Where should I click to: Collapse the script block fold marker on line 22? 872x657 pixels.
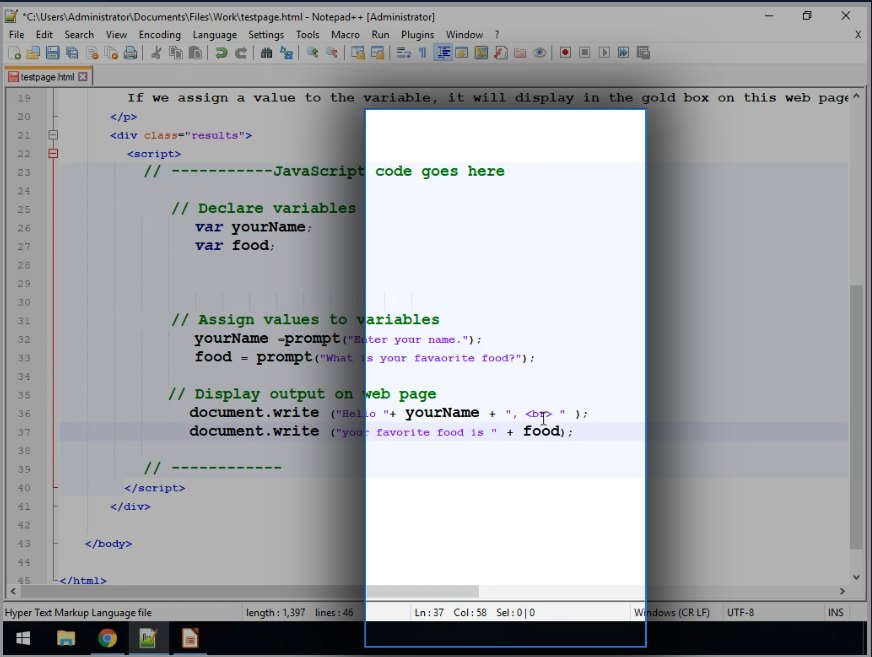54,154
